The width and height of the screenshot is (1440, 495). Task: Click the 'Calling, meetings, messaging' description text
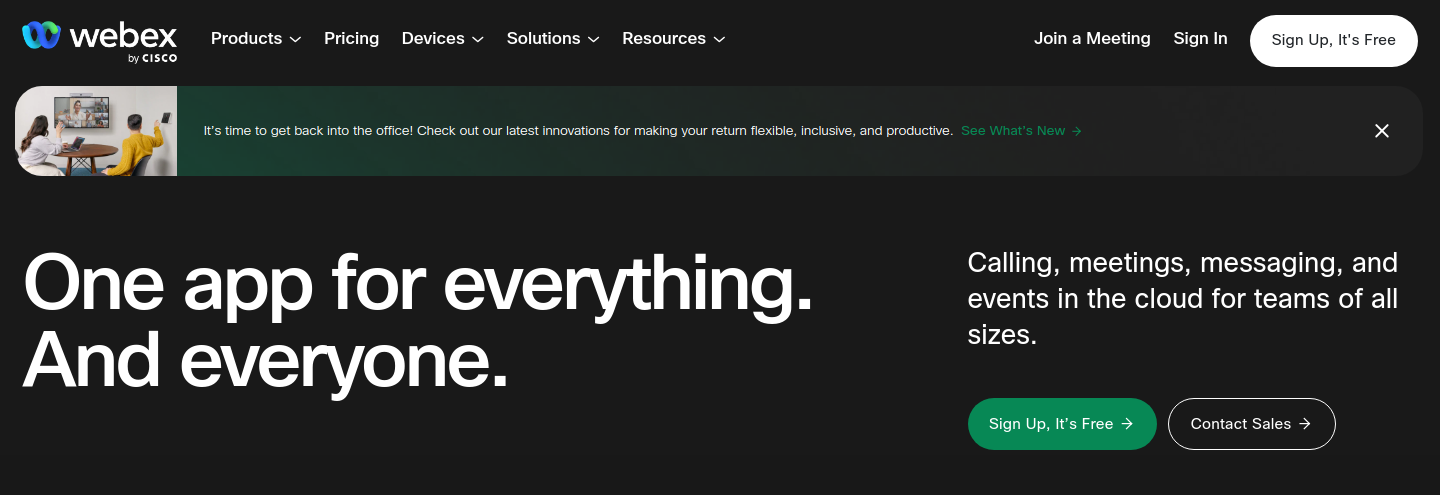click(1183, 299)
